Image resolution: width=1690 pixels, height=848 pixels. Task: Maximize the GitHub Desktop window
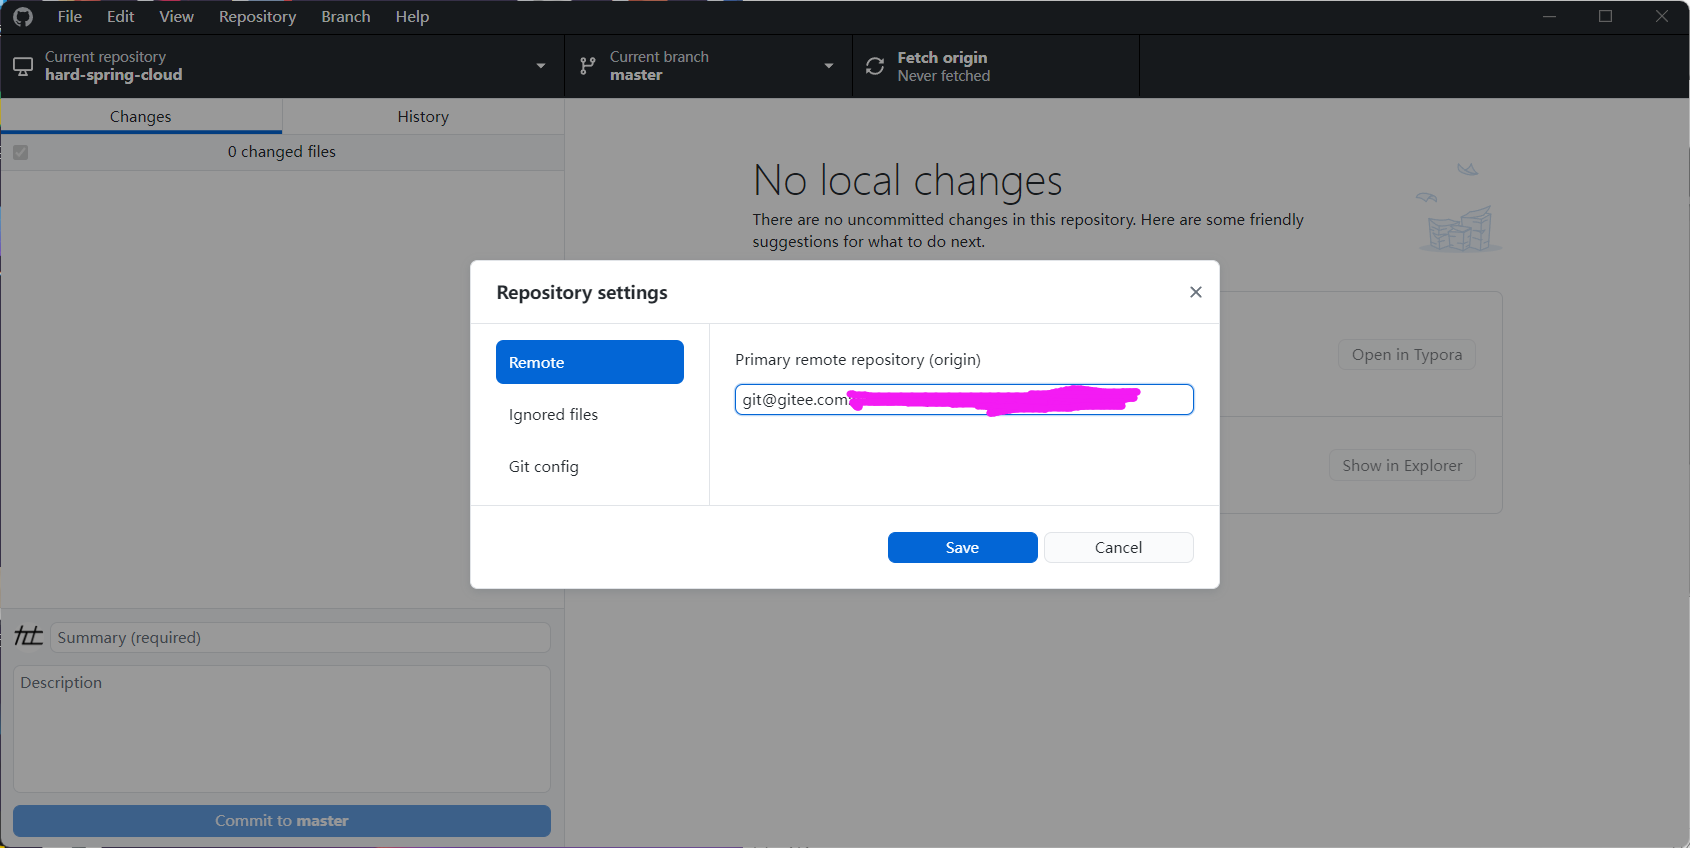click(1605, 16)
